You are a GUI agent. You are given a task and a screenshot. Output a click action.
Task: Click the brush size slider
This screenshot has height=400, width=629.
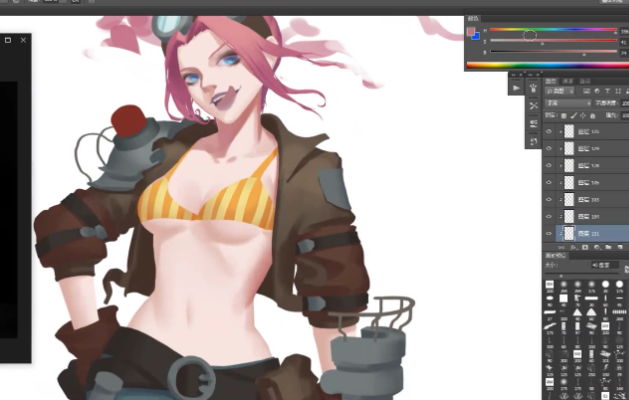tap(583, 276)
